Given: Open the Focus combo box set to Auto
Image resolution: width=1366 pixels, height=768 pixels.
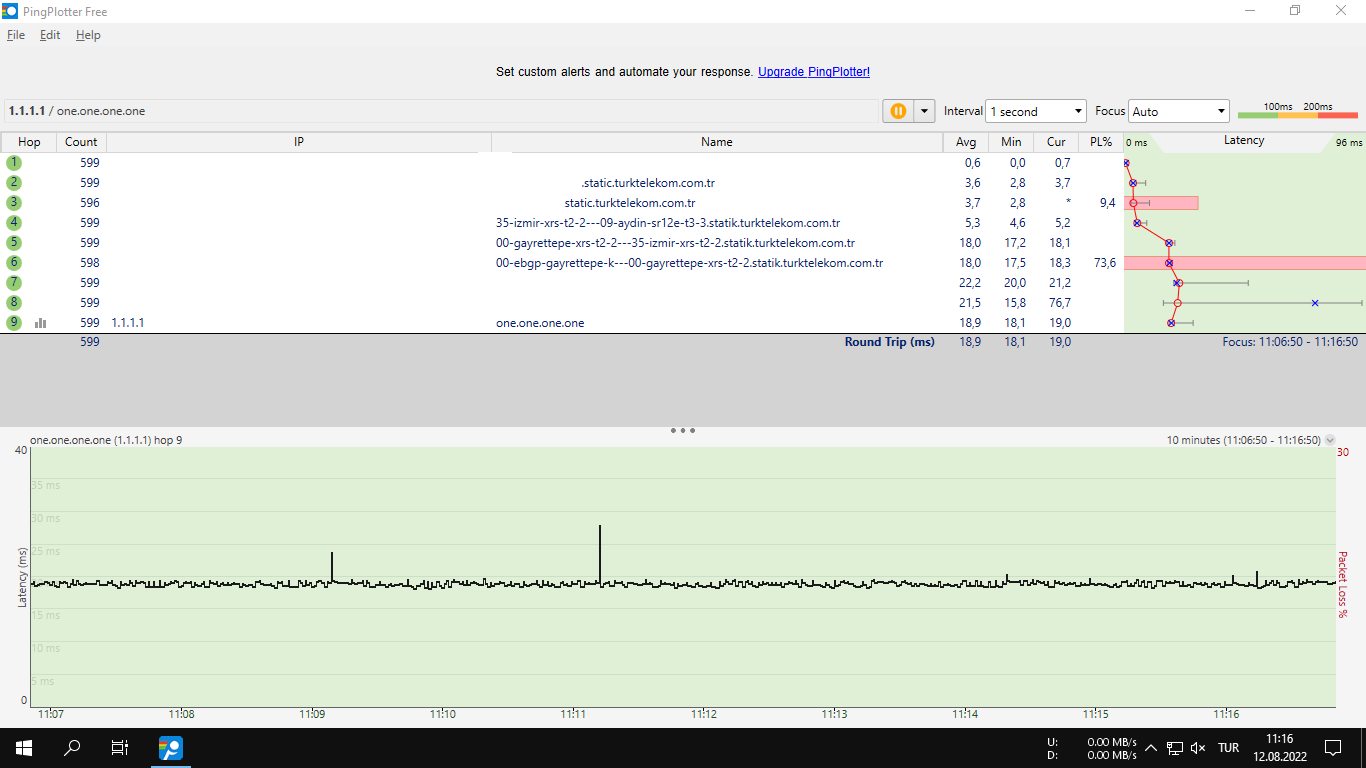Looking at the screenshot, I should click(1179, 111).
